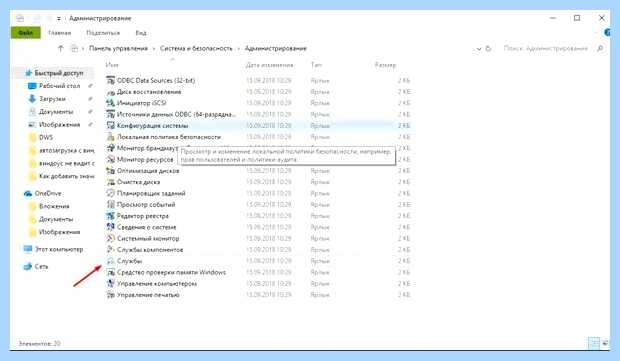Select the Службы gear icon
620x361 pixels.
(x=111, y=261)
